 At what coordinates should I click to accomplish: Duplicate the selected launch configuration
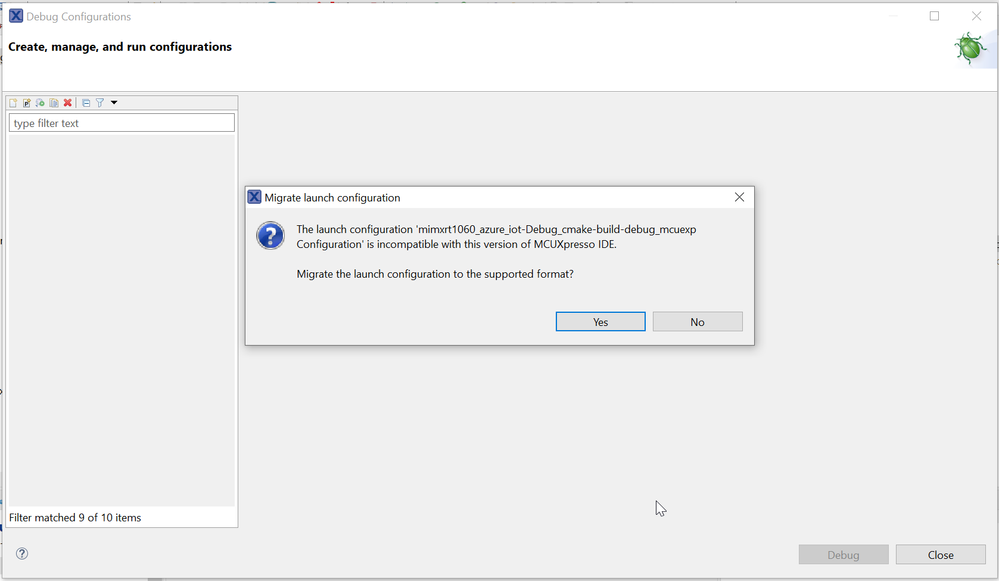point(55,102)
